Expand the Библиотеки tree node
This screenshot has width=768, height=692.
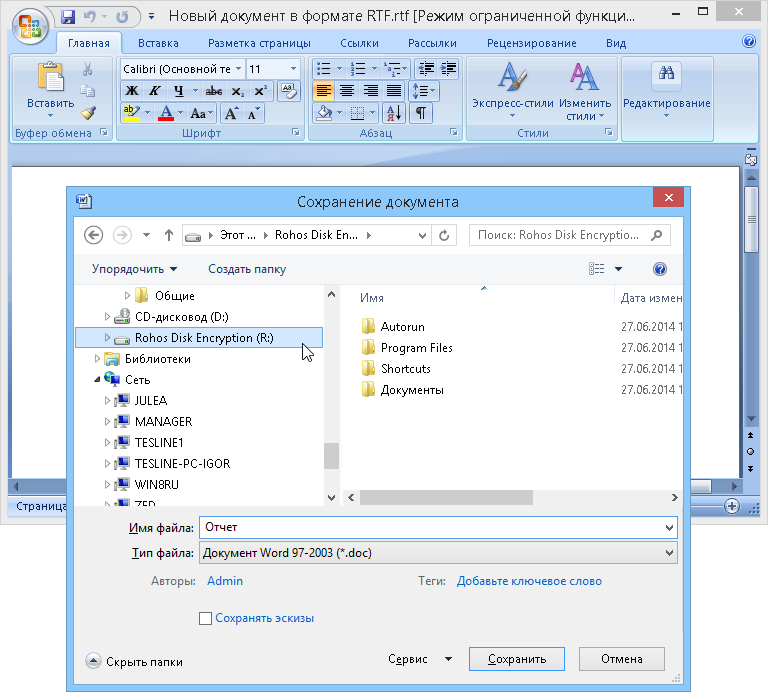coord(97,358)
